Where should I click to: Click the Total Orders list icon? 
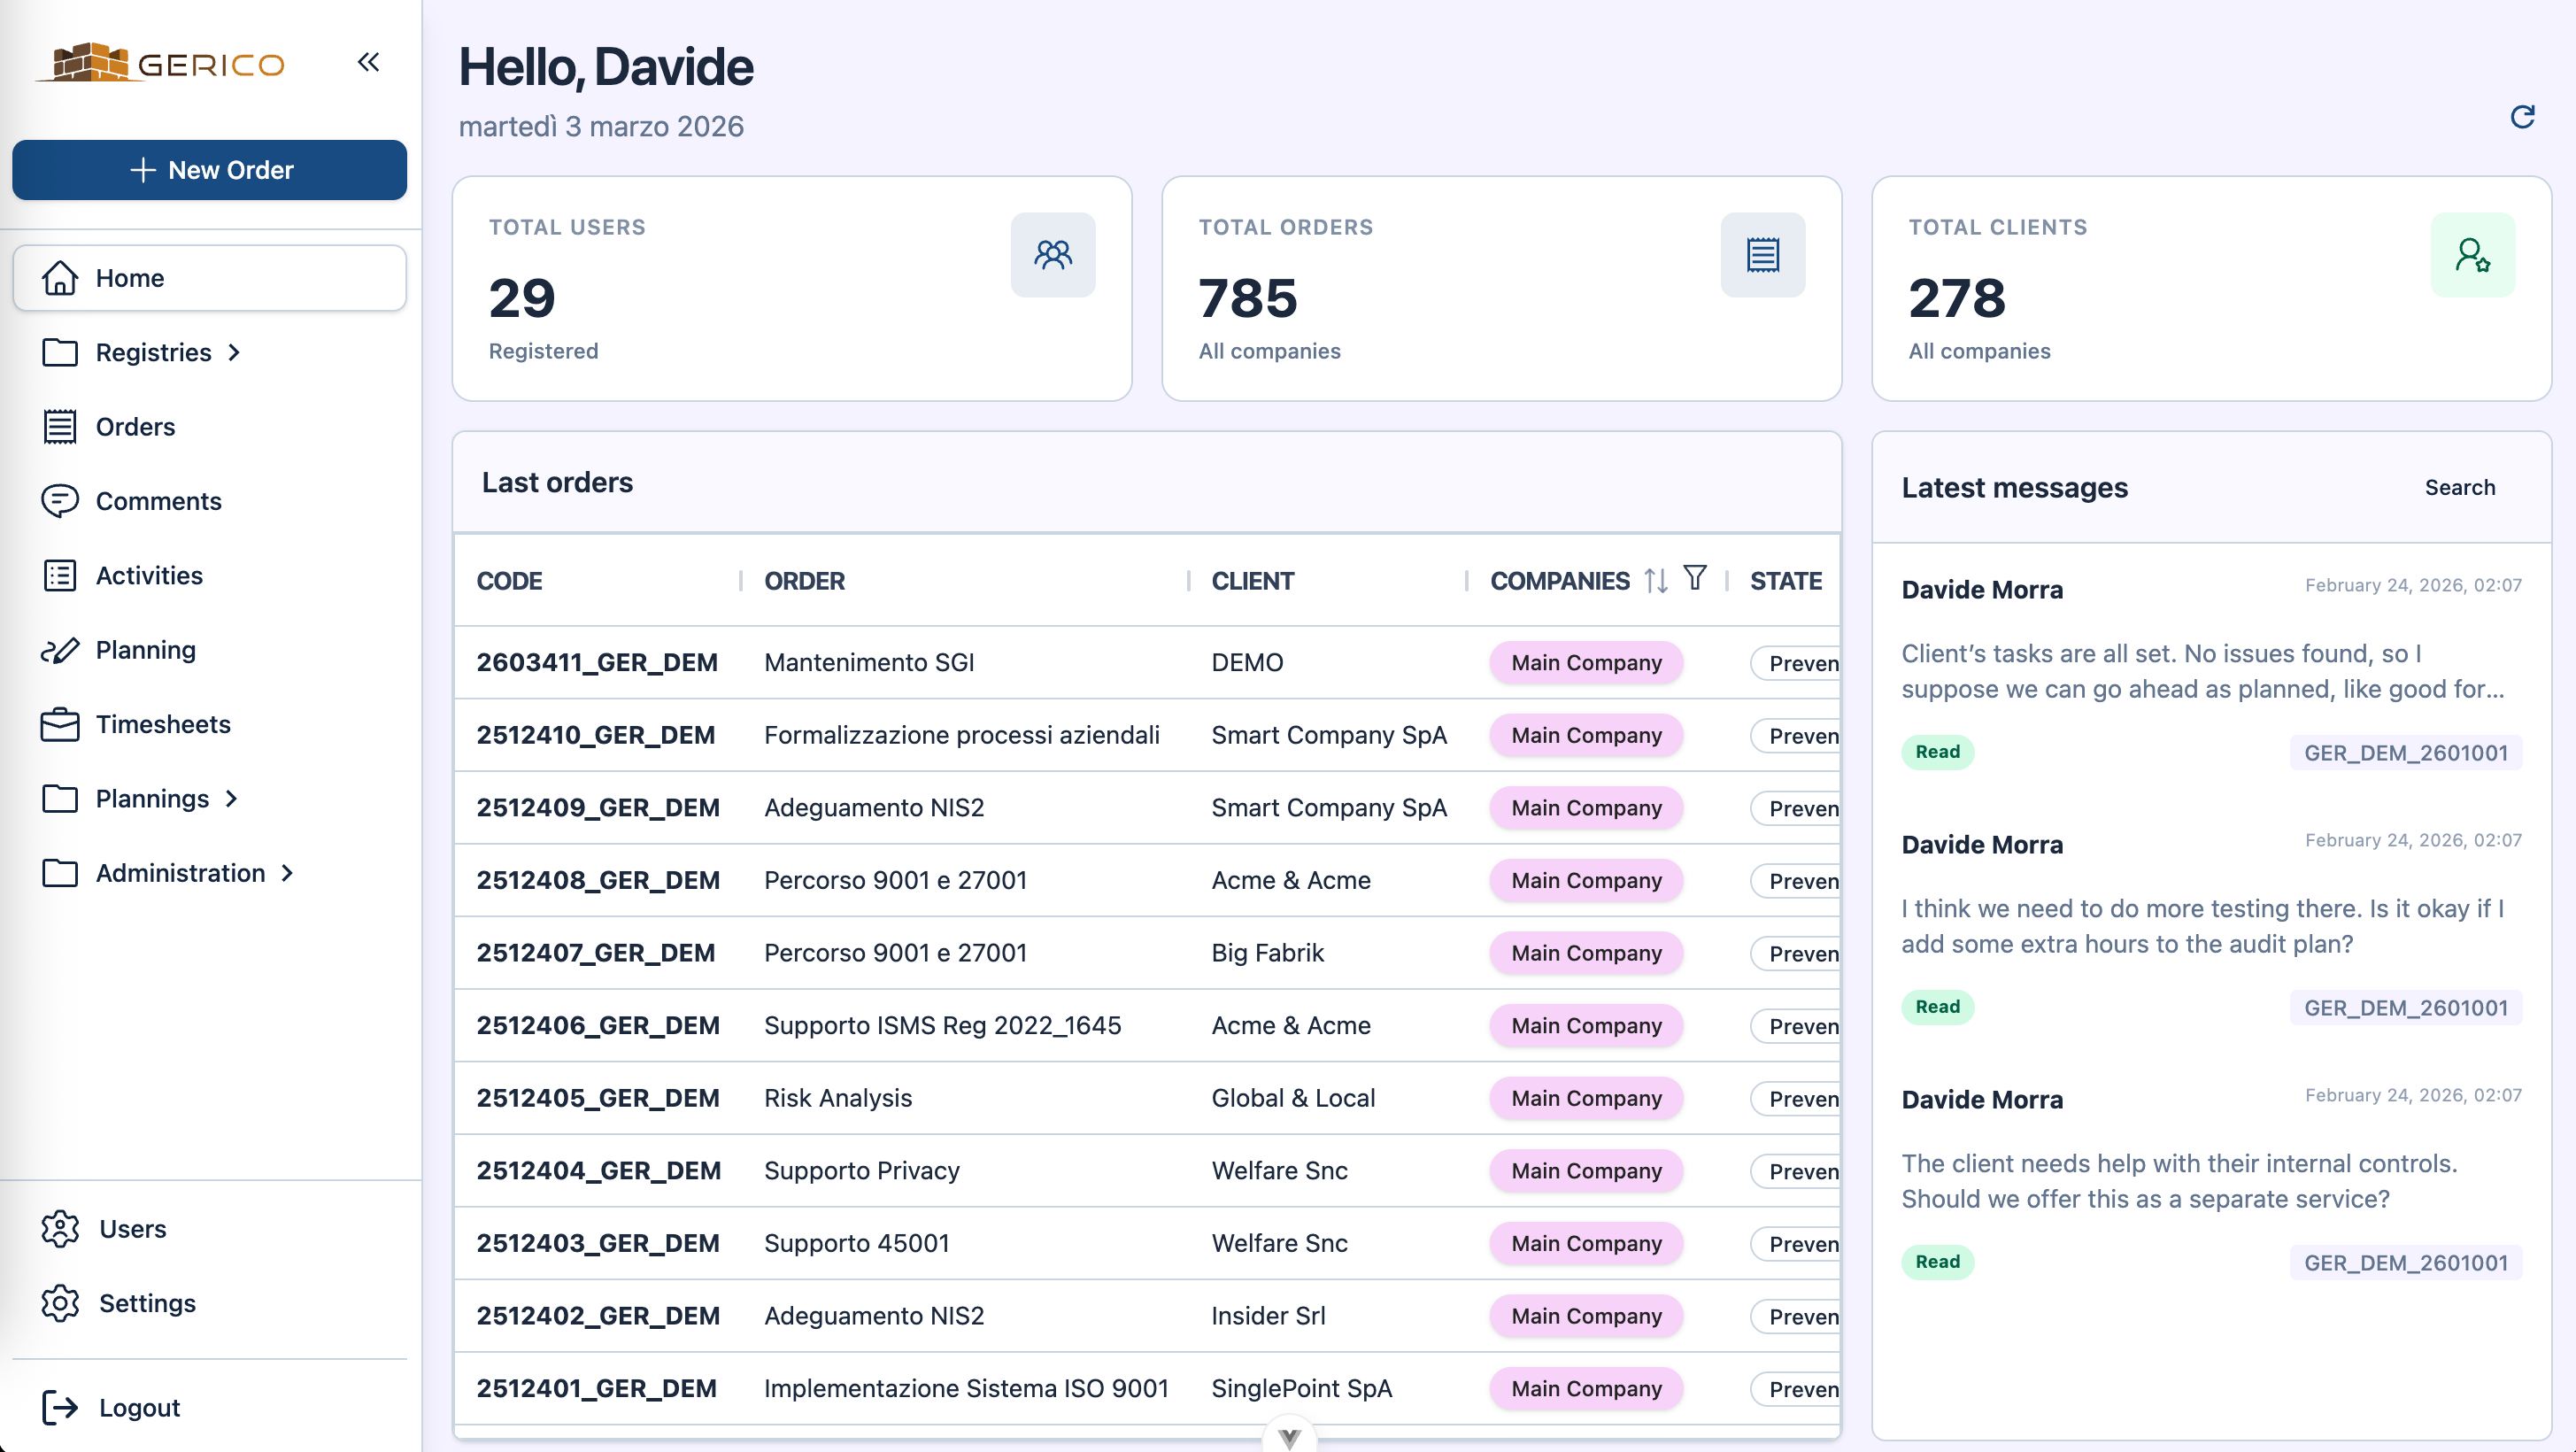pos(1762,255)
